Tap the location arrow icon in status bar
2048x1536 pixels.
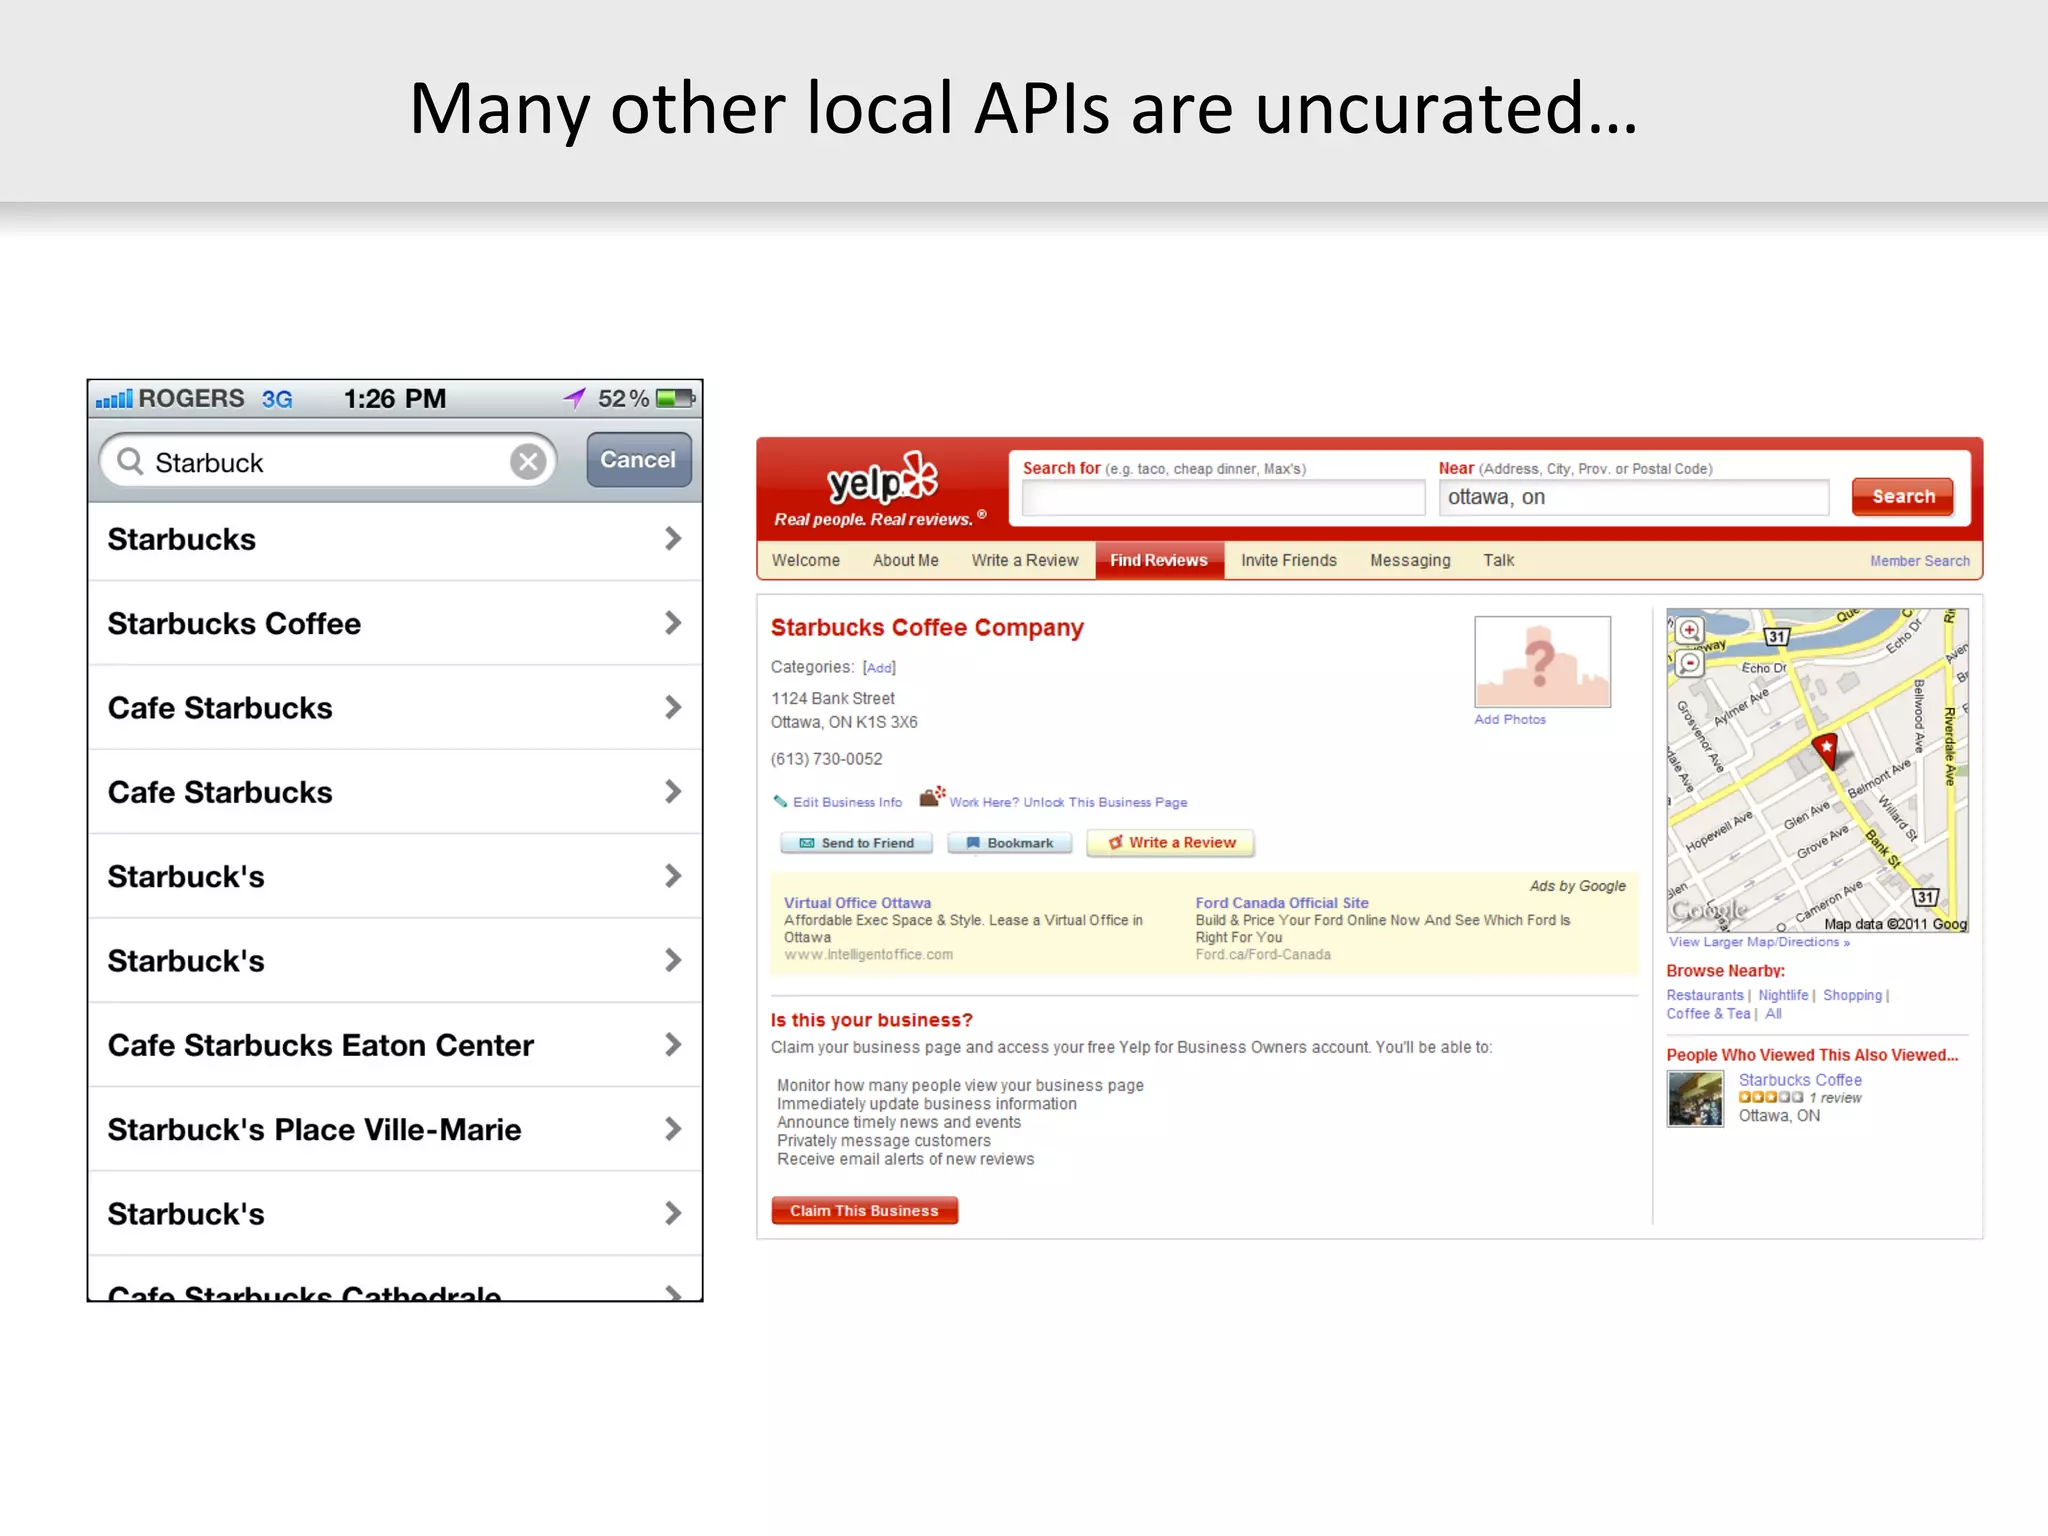pyautogui.click(x=574, y=398)
